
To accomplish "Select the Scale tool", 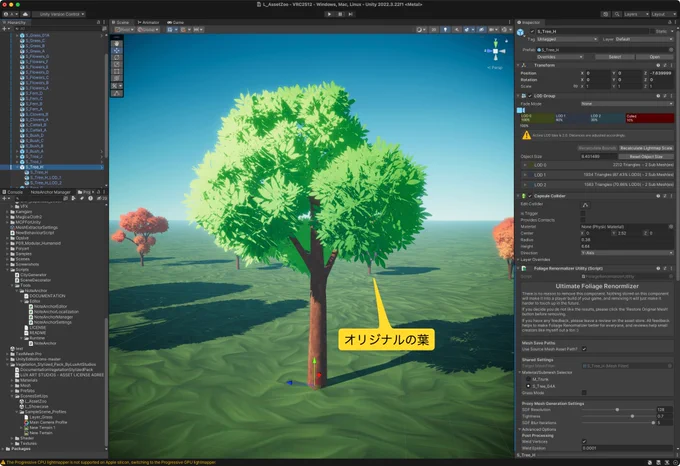I will pyautogui.click(x=116, y=64).
